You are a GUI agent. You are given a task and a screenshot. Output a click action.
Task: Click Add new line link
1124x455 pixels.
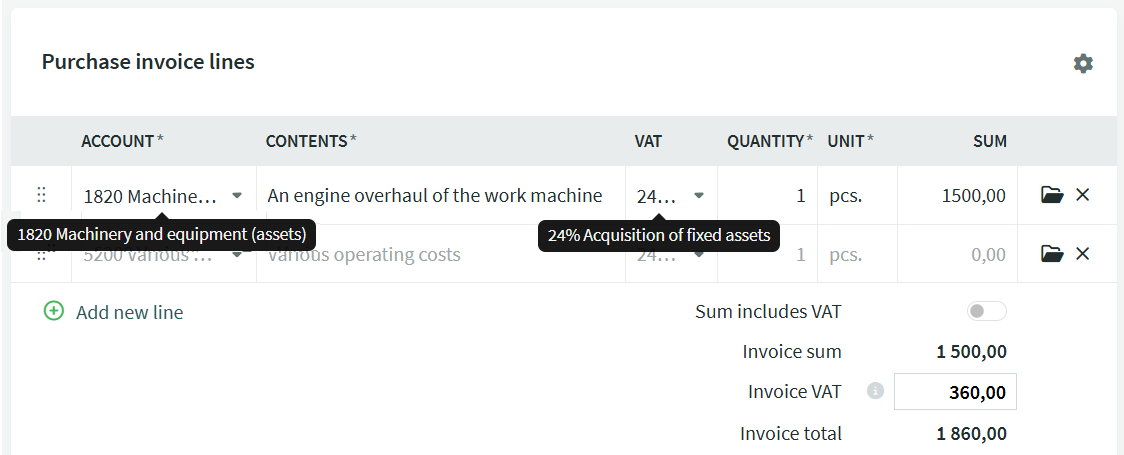[x=129, y=312]
